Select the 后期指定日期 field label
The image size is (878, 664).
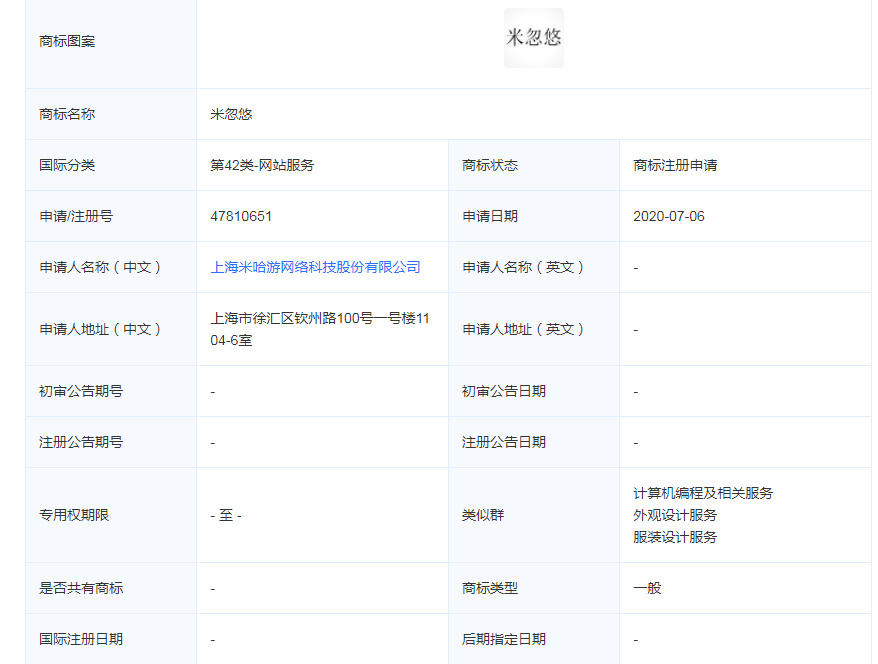[x=504, y=639]
